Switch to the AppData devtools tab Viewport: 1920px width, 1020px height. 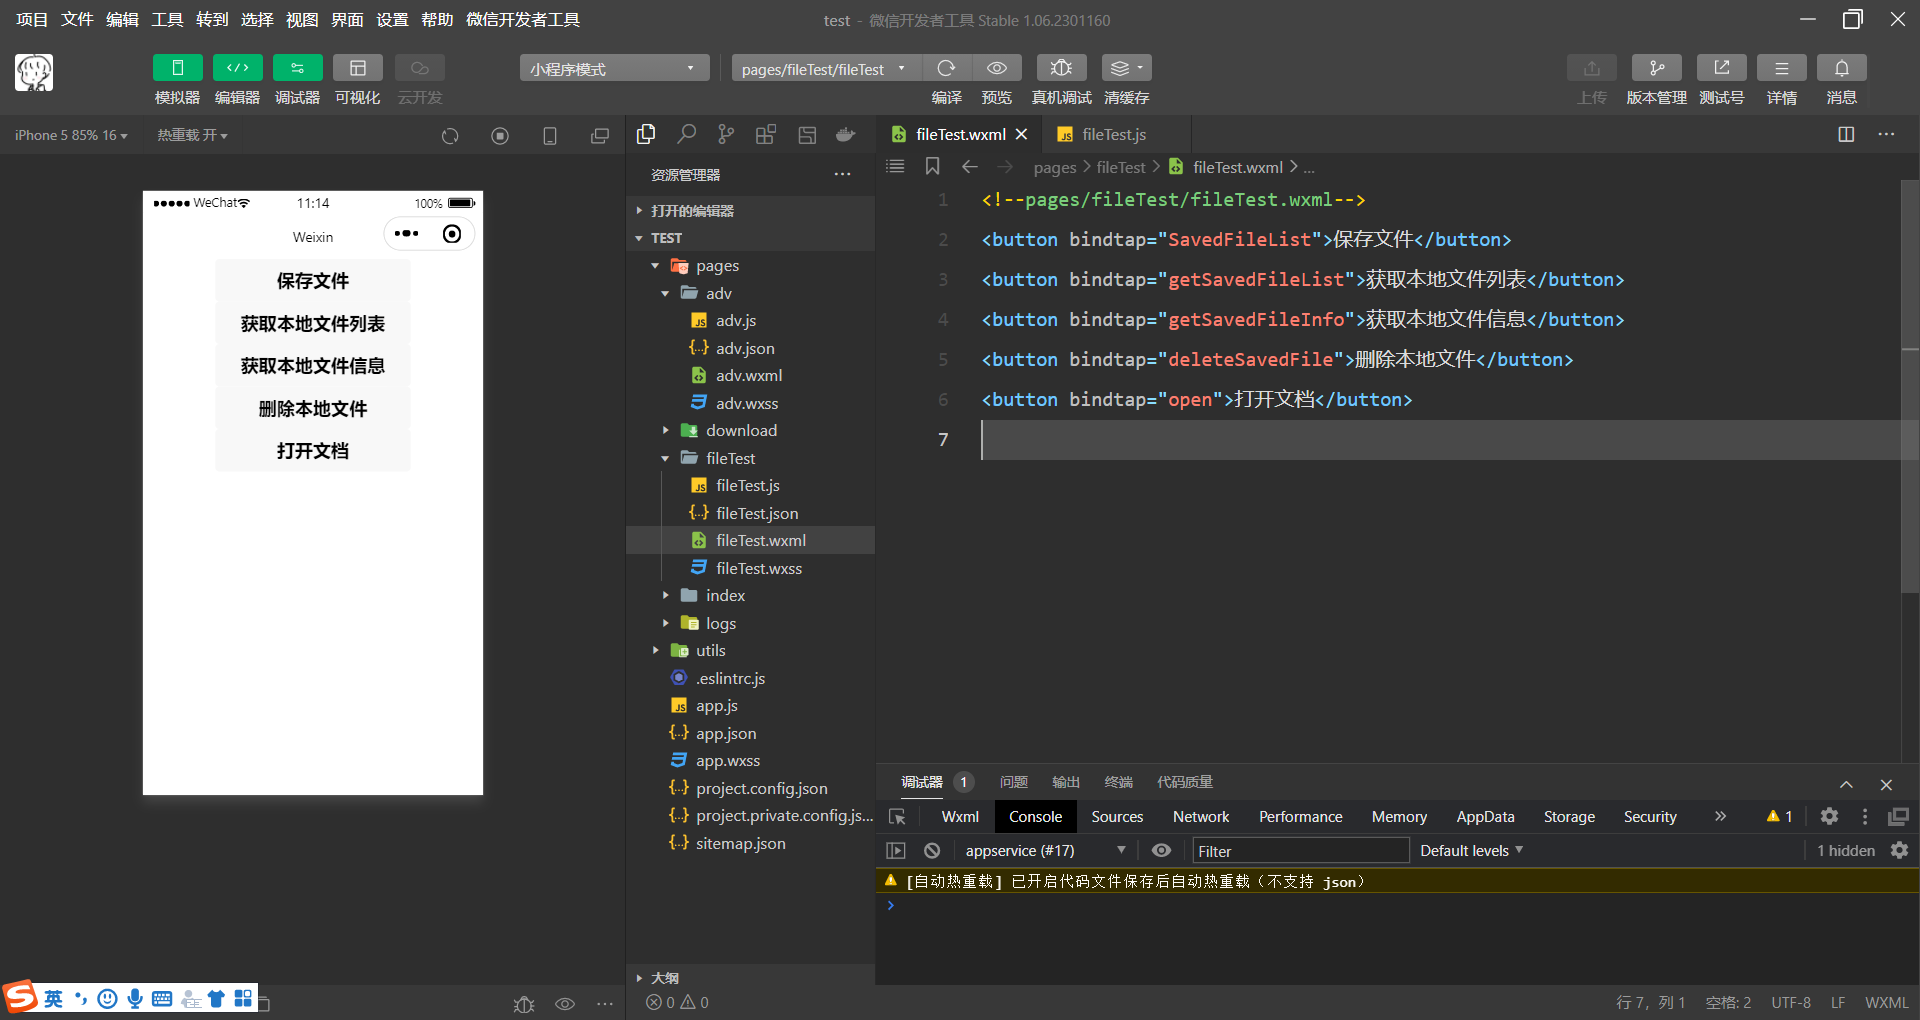(1485, 817)
